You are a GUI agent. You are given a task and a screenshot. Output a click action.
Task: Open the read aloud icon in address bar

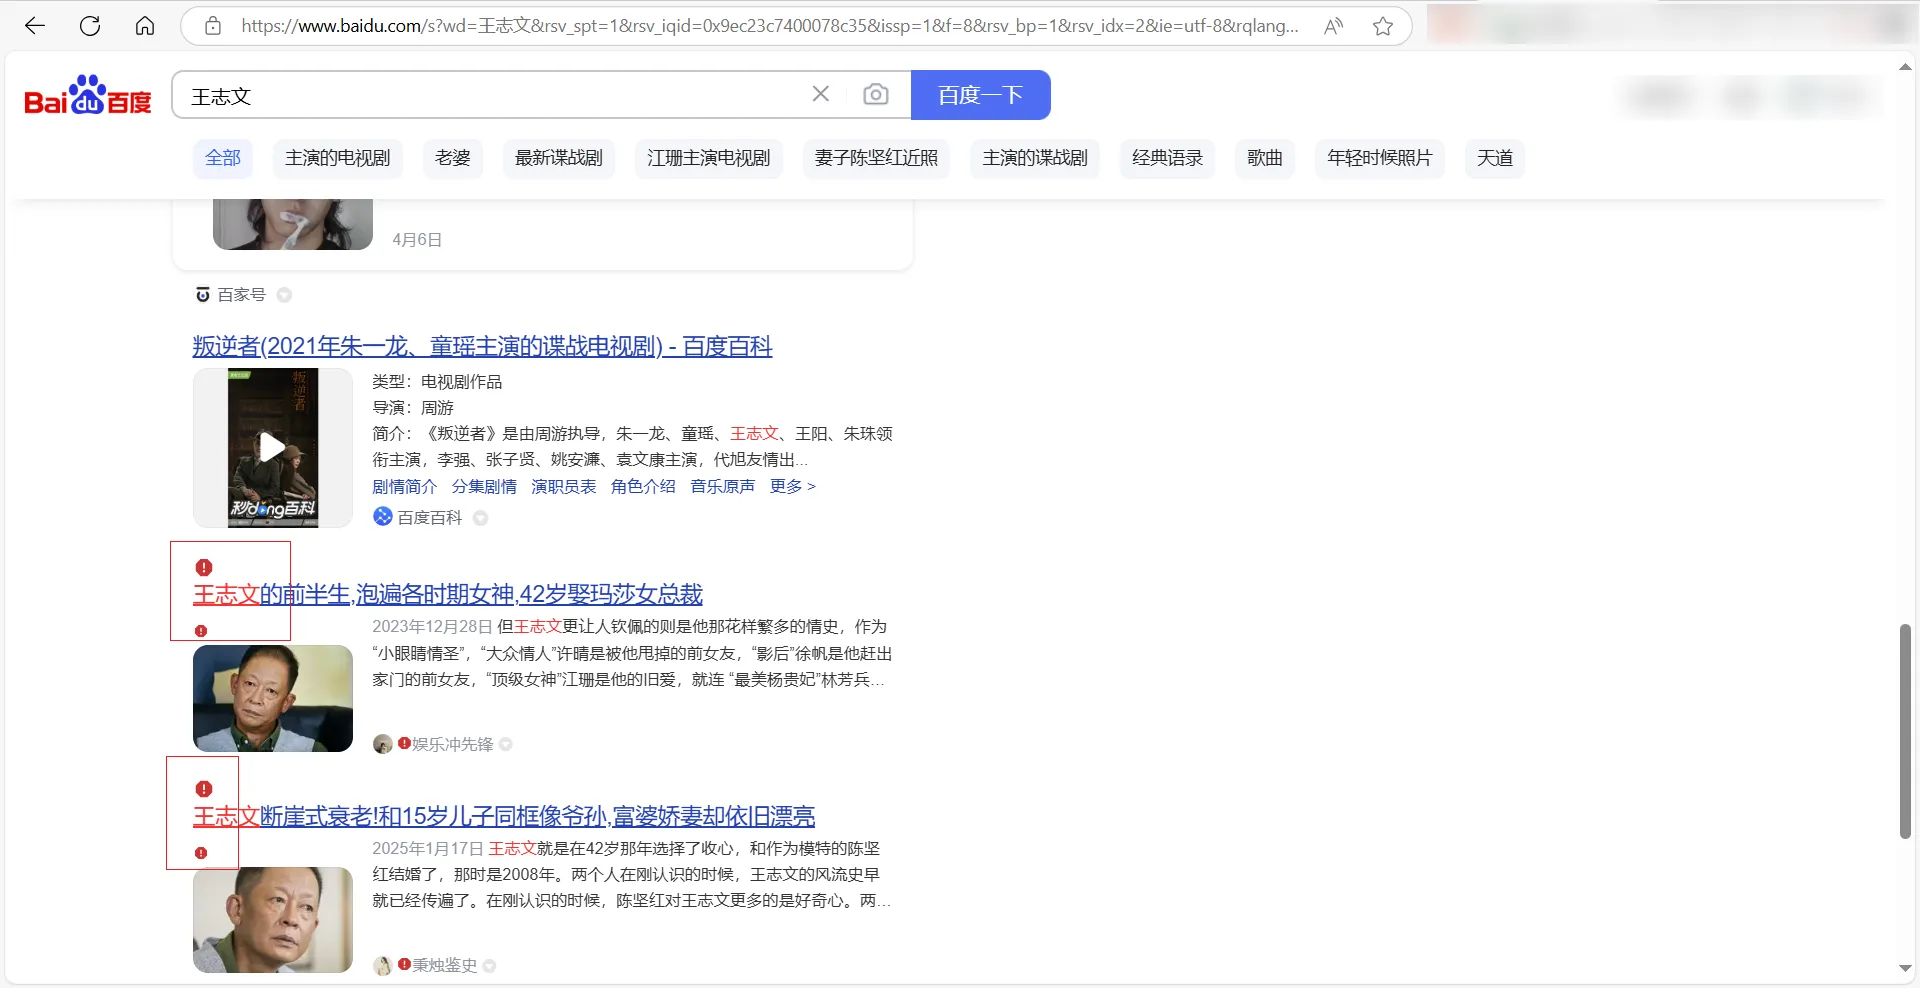point(1333,26)
